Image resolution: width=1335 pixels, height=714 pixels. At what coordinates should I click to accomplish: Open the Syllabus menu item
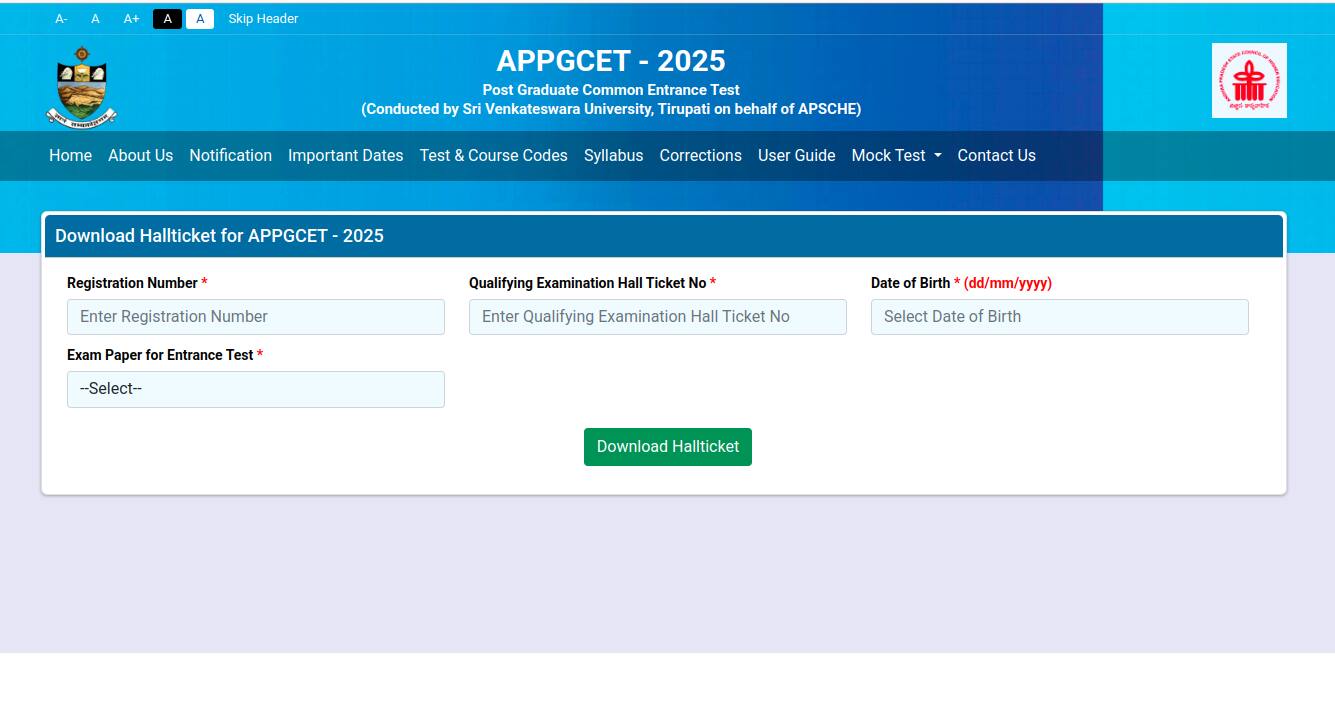[613, 155]
